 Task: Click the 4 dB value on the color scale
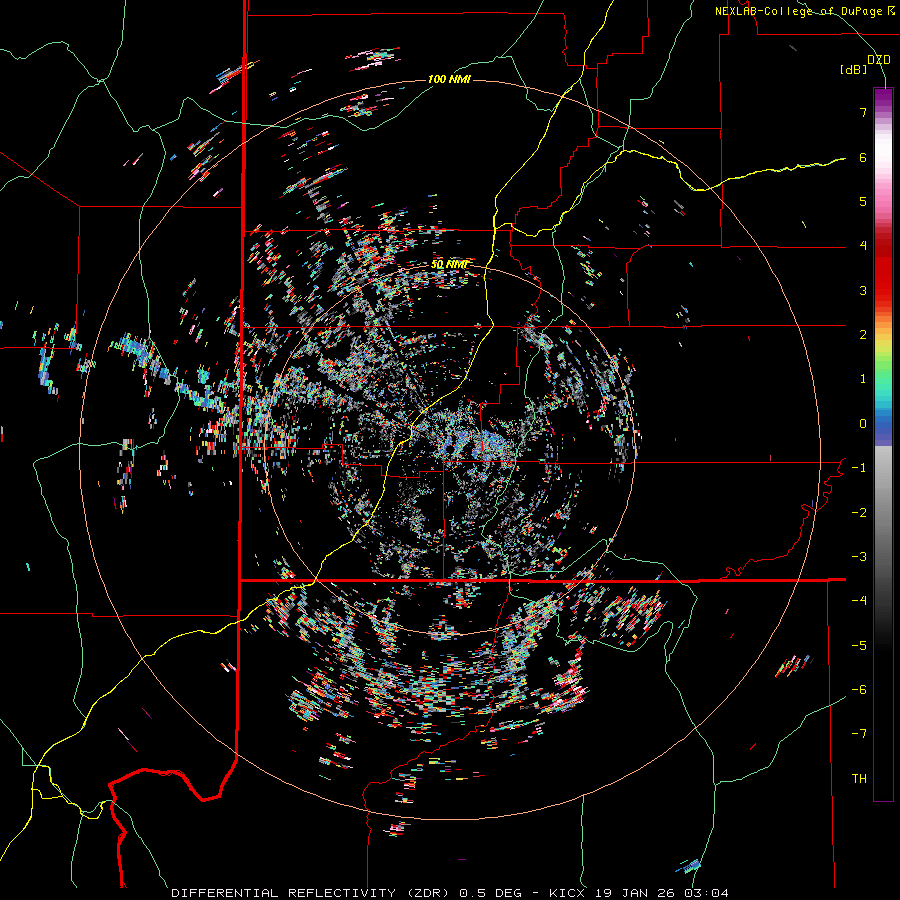point(863,246)
